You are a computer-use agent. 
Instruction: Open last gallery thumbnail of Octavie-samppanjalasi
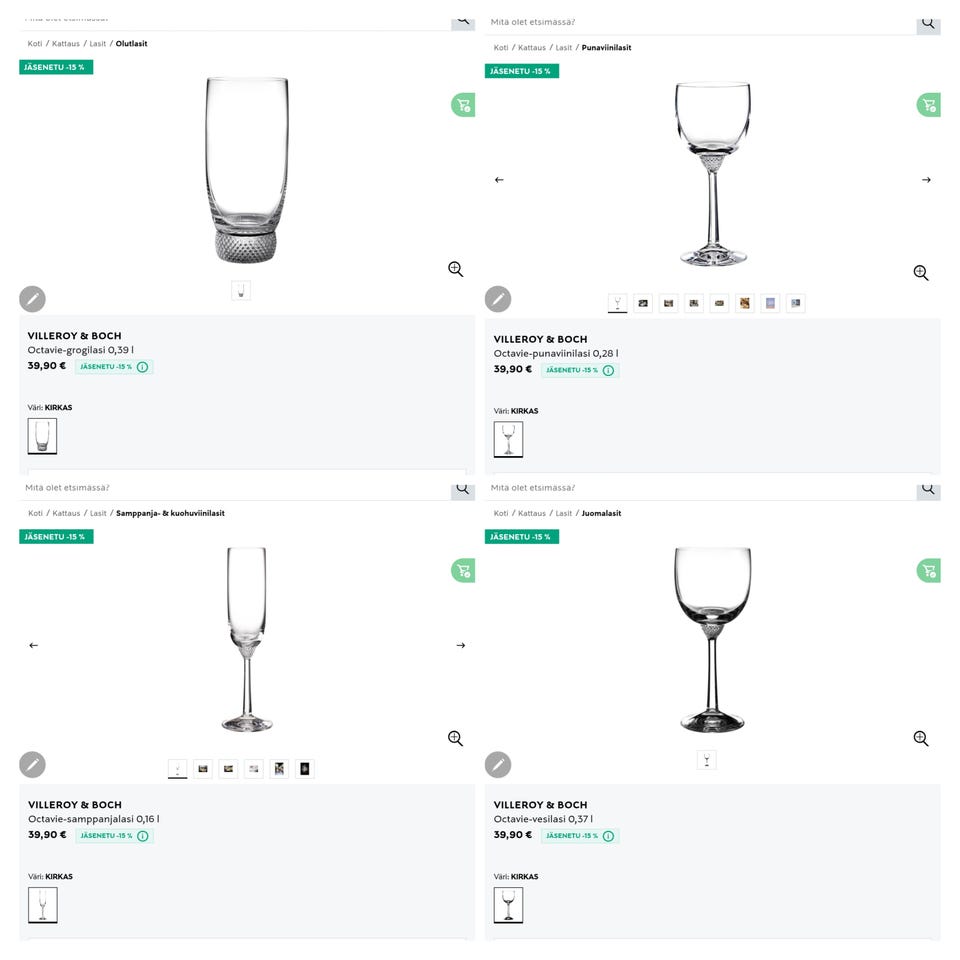(x=305, y=769)
